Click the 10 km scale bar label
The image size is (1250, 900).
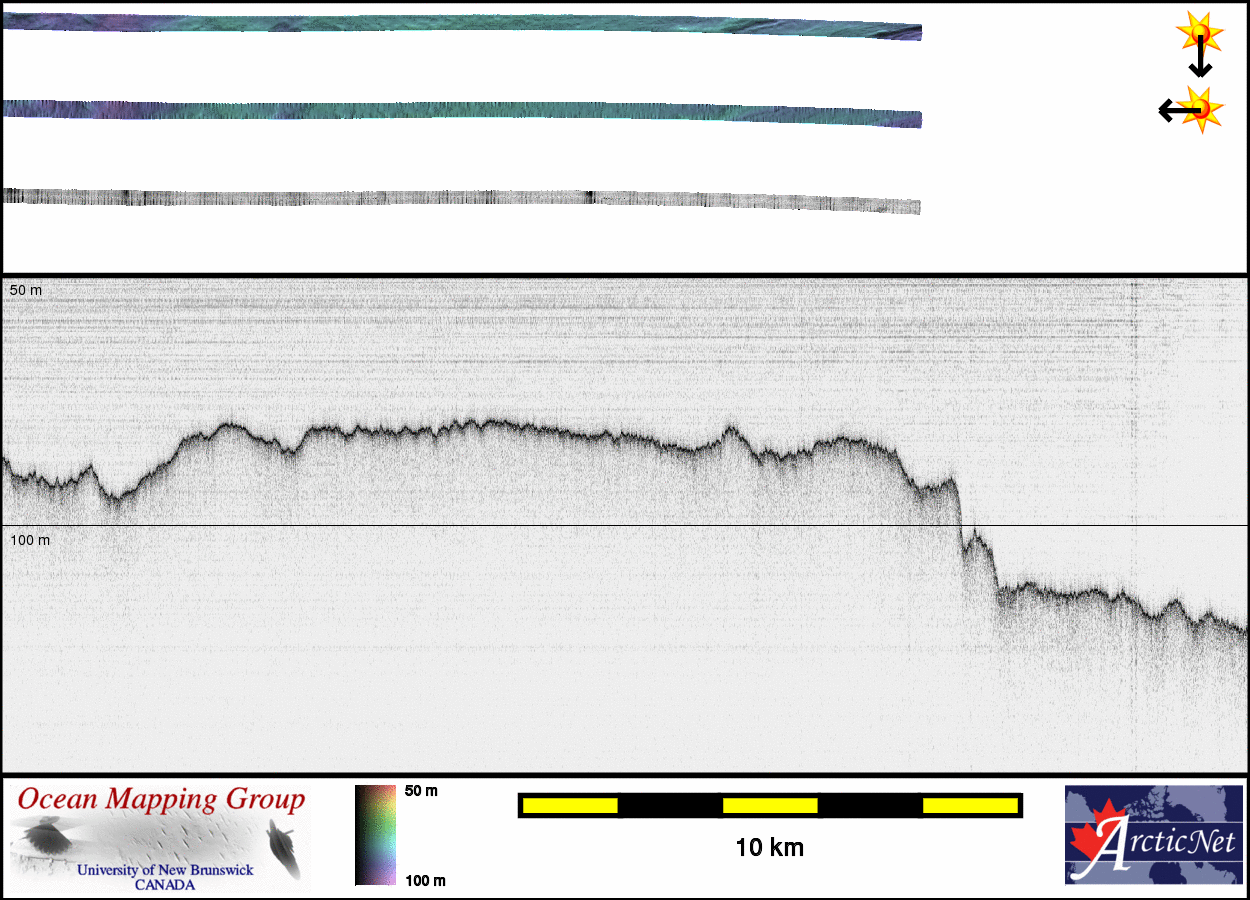769,848
